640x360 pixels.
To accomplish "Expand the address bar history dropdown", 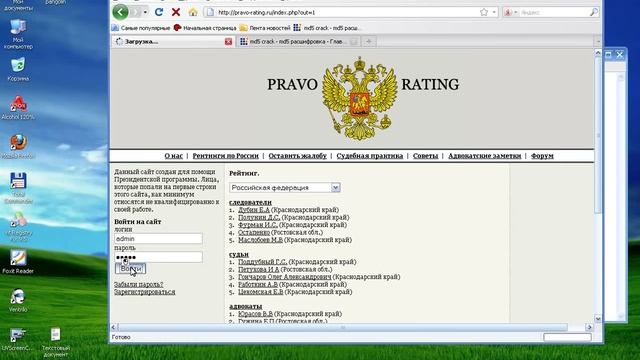I will click(x=494, y=12).
